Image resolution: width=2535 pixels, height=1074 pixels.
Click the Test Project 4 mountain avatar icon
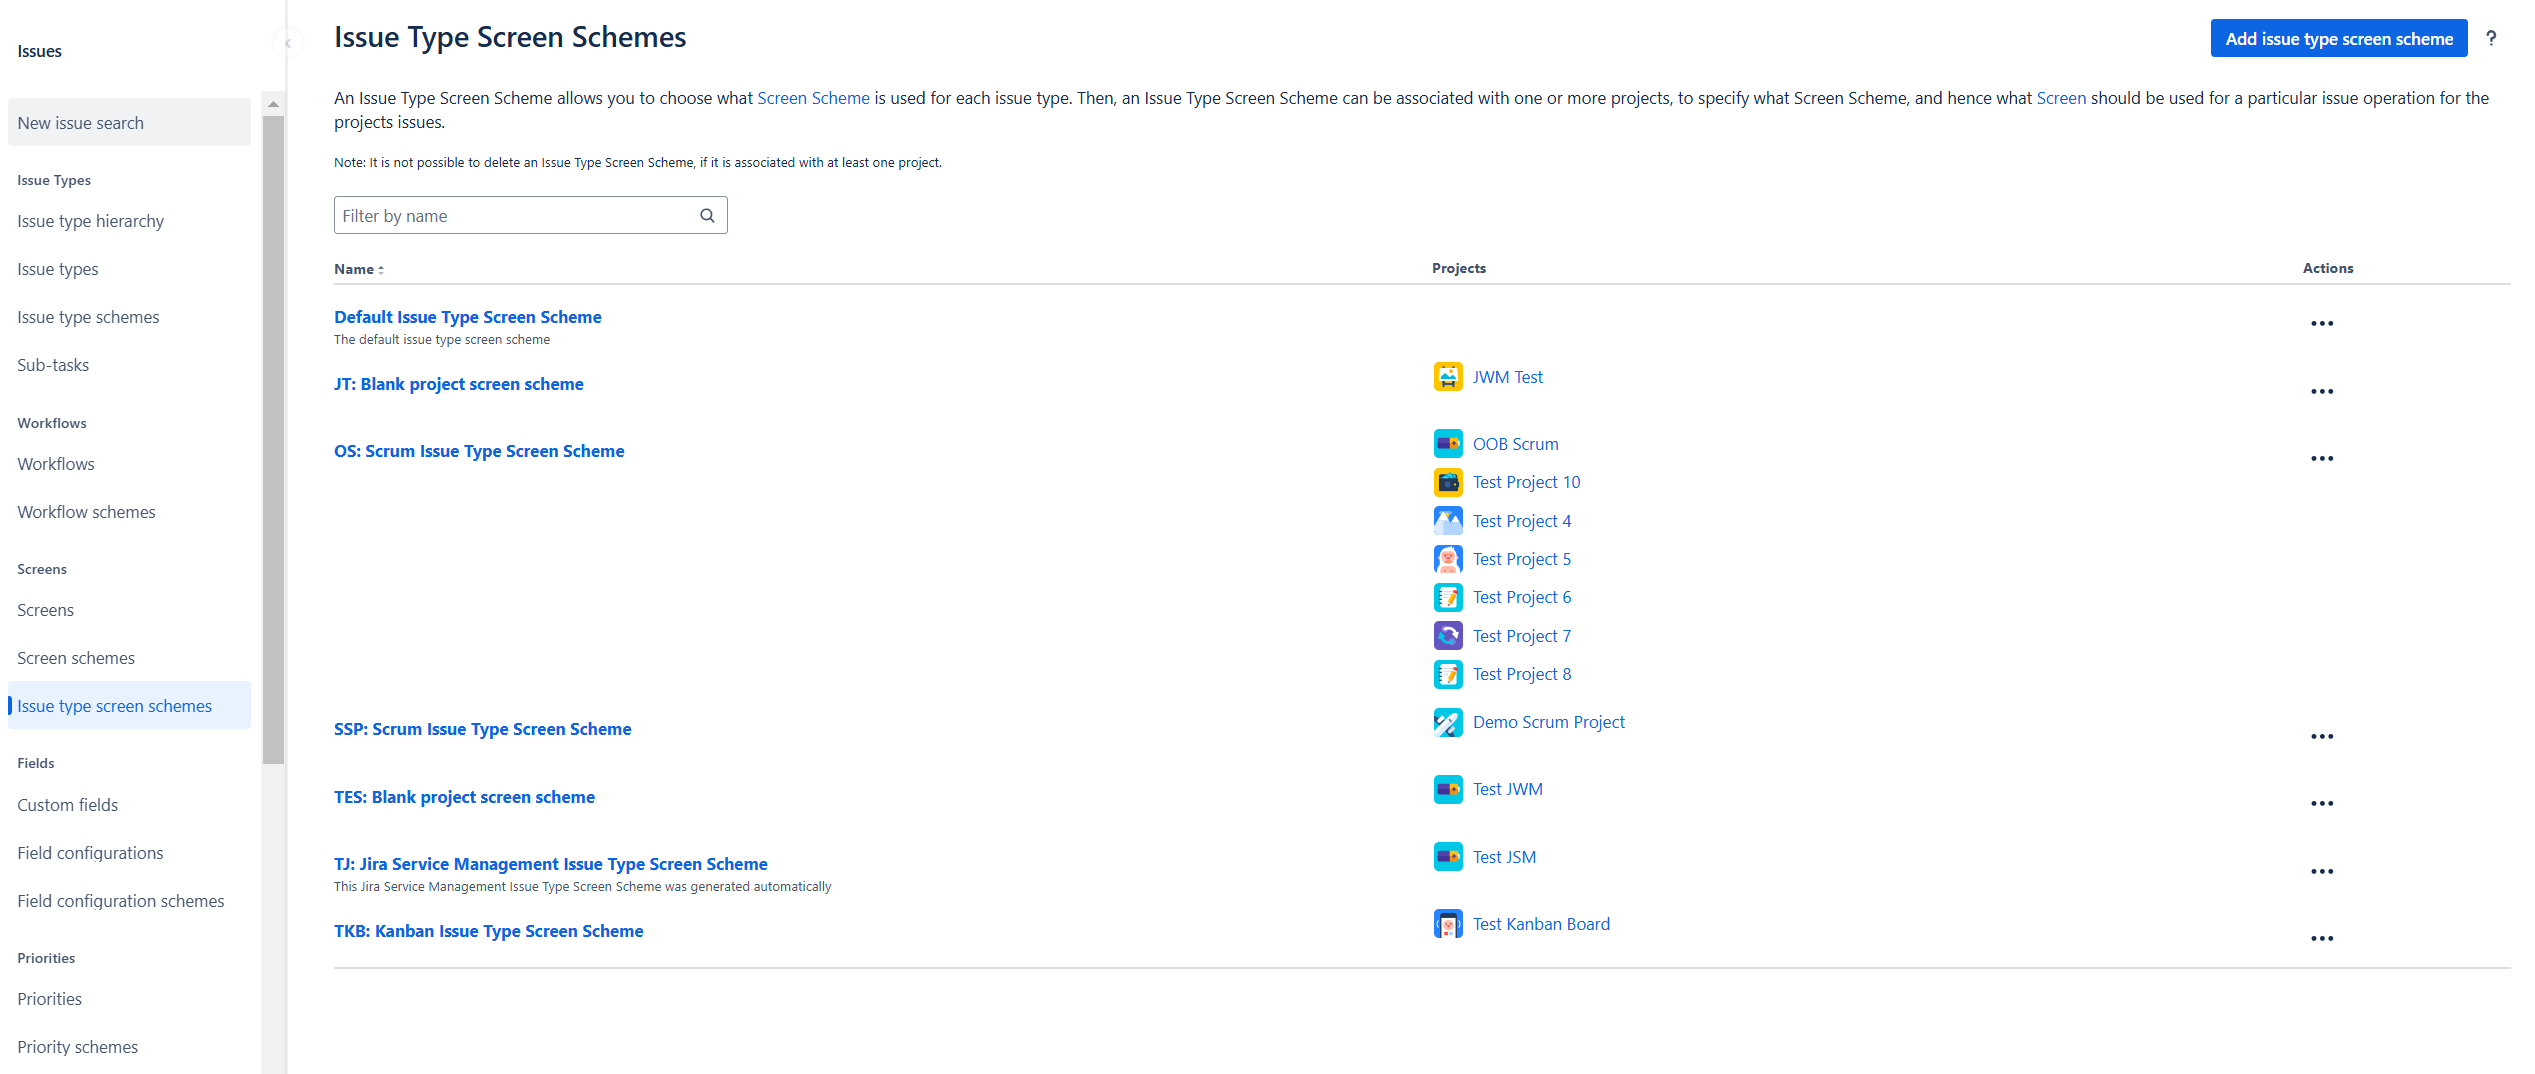(x=1448, y=520)
